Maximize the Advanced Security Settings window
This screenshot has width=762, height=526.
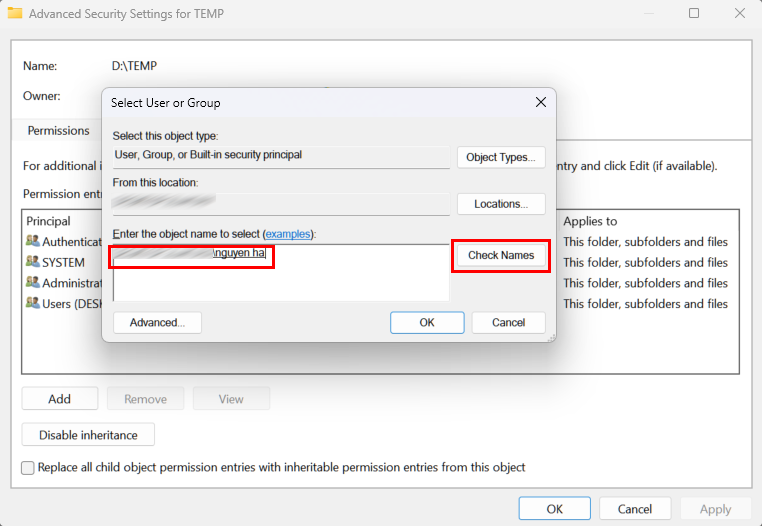click(694, 14)
